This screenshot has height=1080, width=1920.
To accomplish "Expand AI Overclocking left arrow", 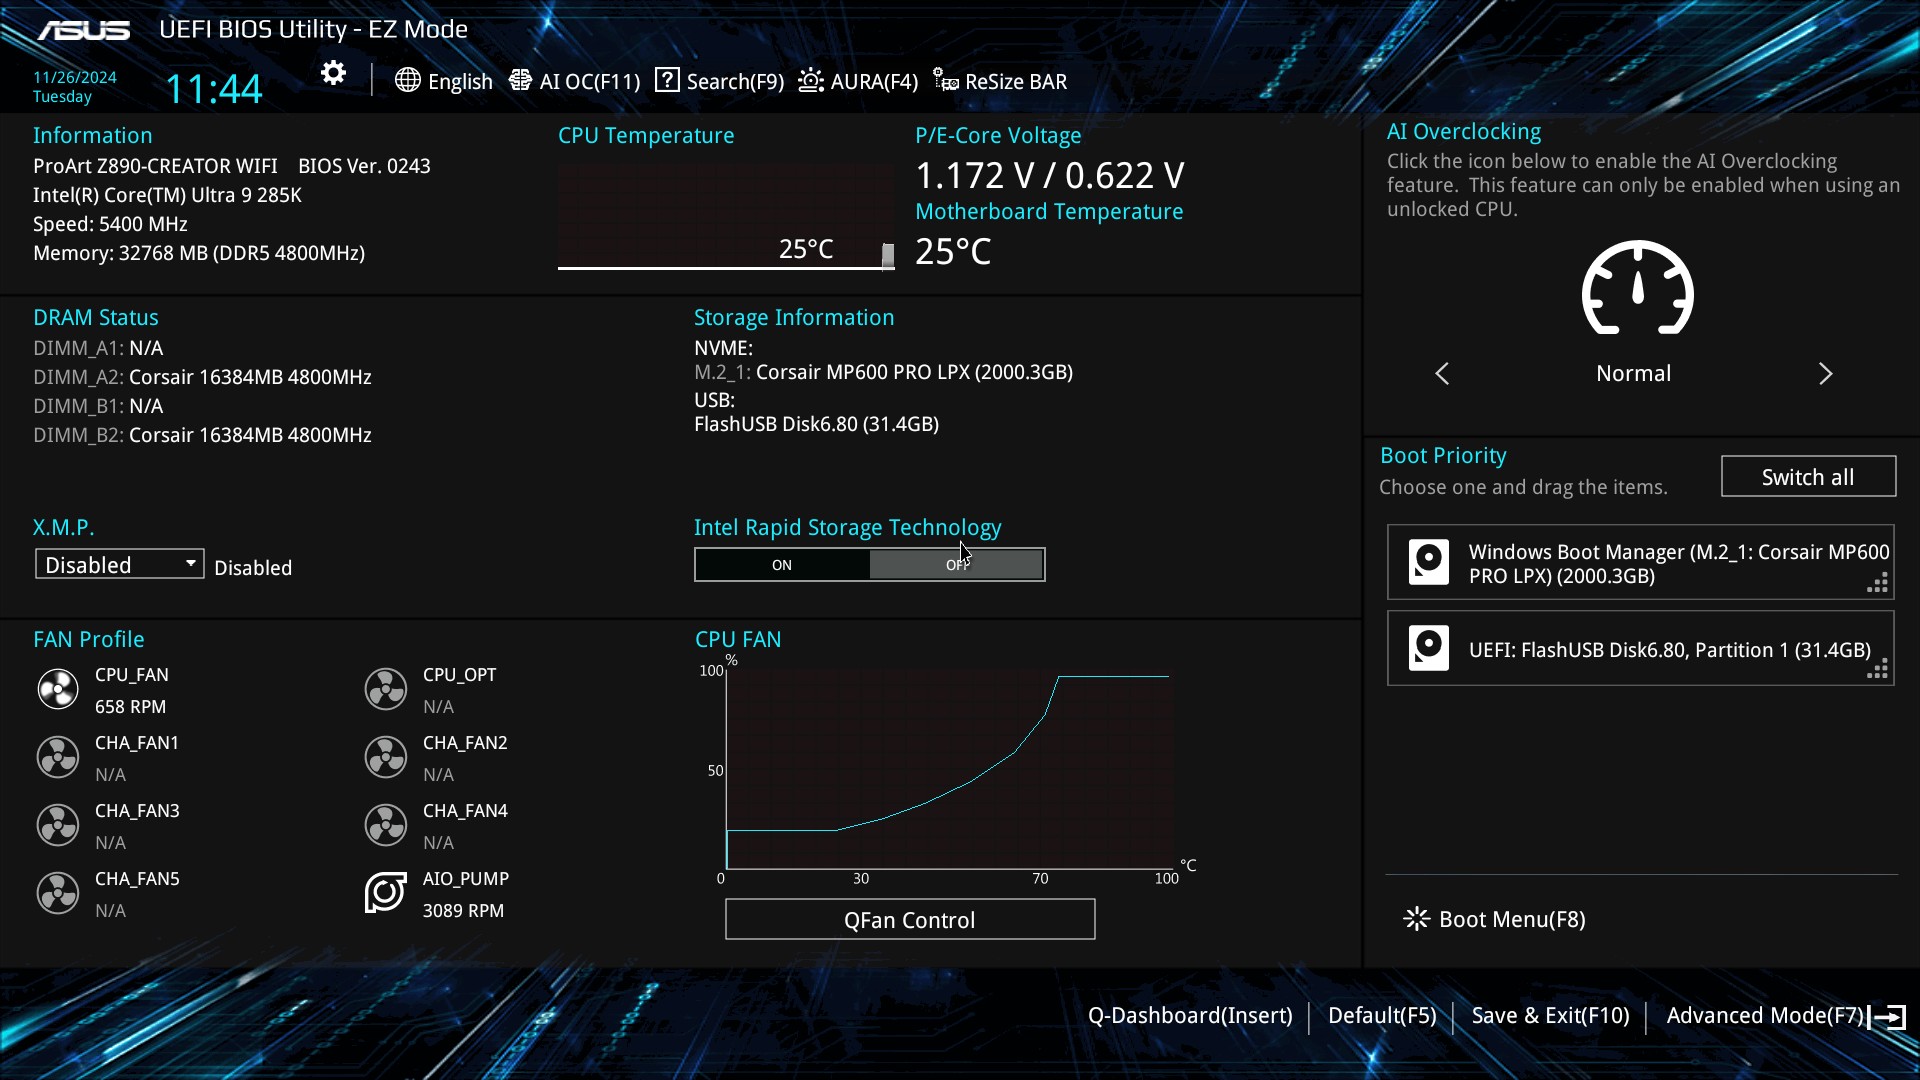I will (x=1443, y=373).
